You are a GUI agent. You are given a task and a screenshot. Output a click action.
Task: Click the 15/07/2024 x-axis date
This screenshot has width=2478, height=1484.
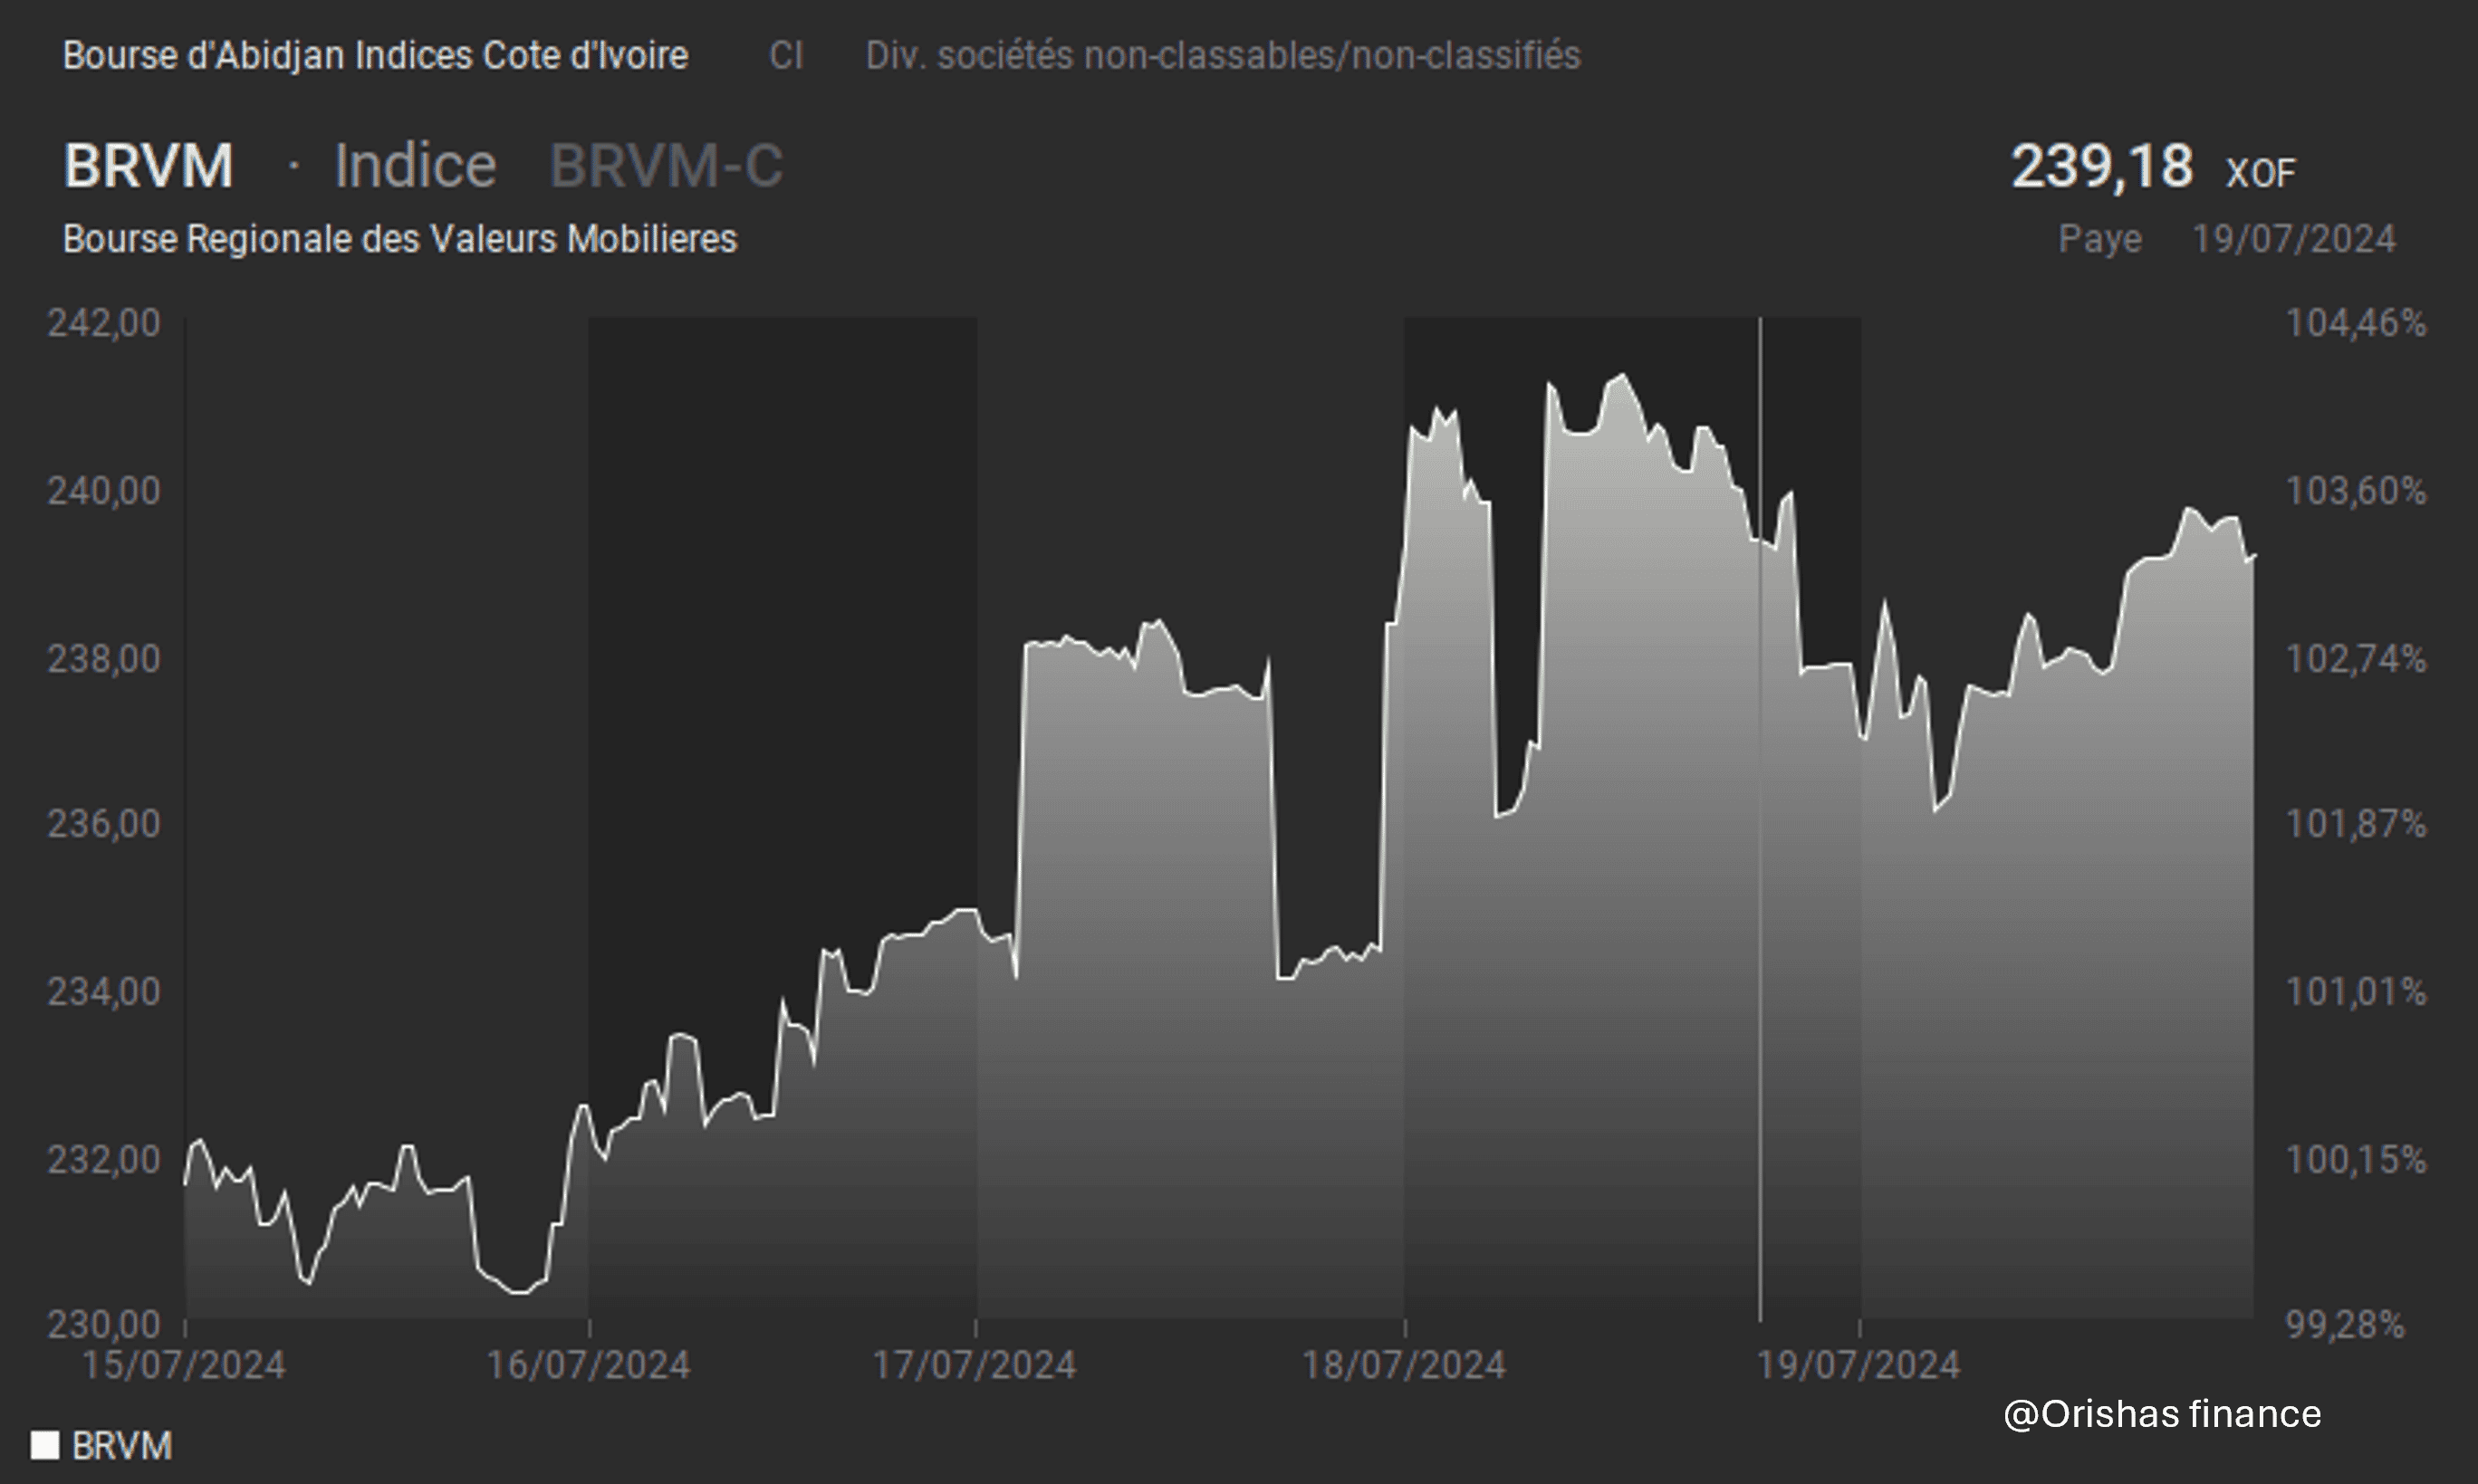tap(184, 1366)
